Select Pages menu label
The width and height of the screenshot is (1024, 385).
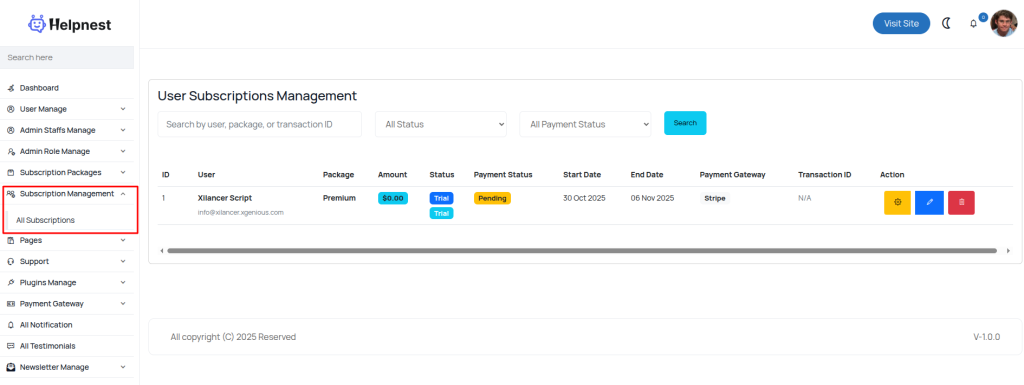31,240
